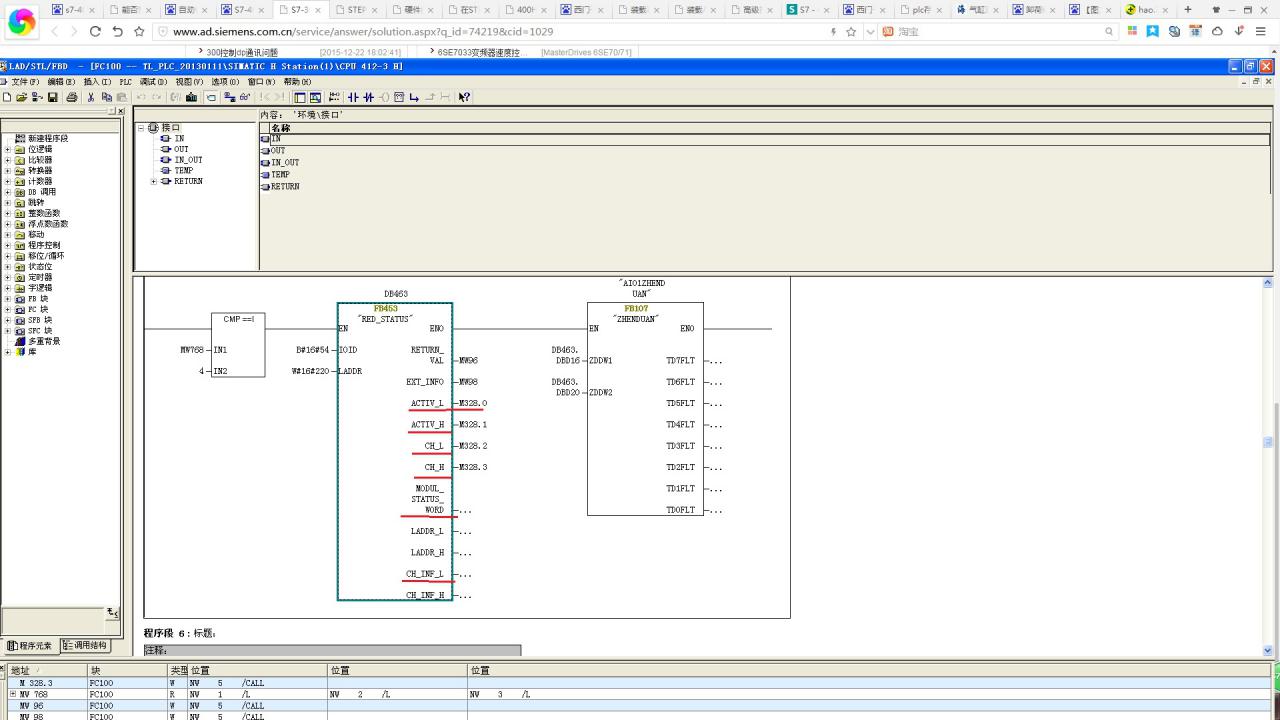The width and height of the screenshot is (1280, 720).
Task: Click the browser address bar URL
Action: 363,31
